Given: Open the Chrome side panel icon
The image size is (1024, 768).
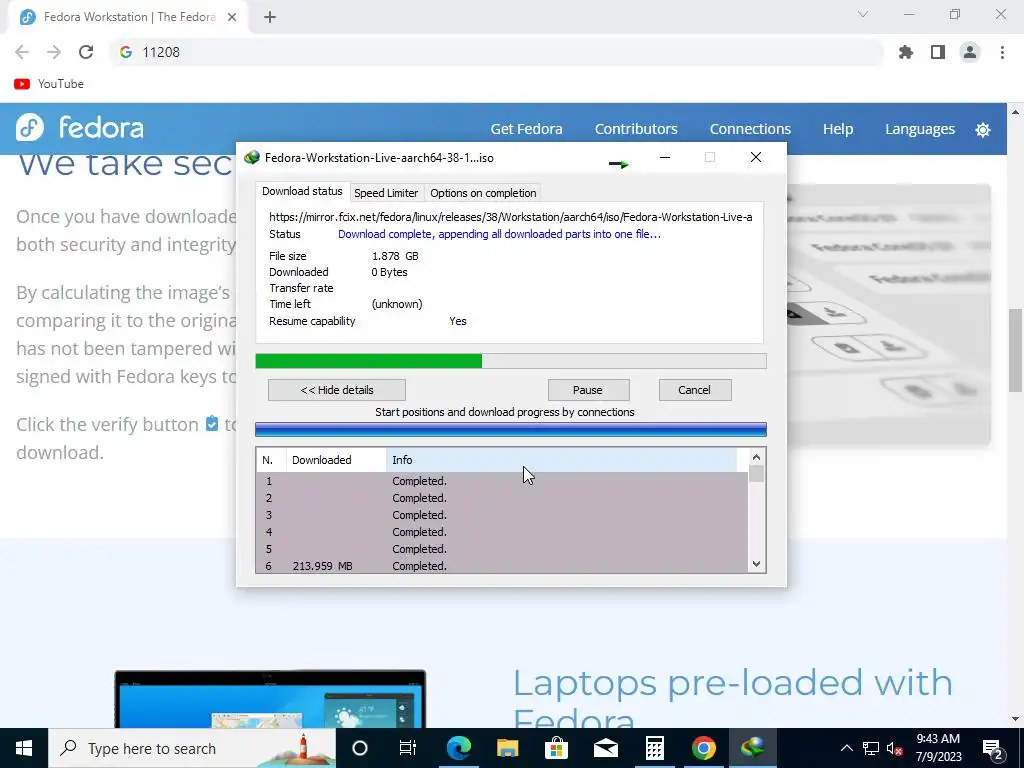Looking at the screenshot, I should (x=938, y=52).
